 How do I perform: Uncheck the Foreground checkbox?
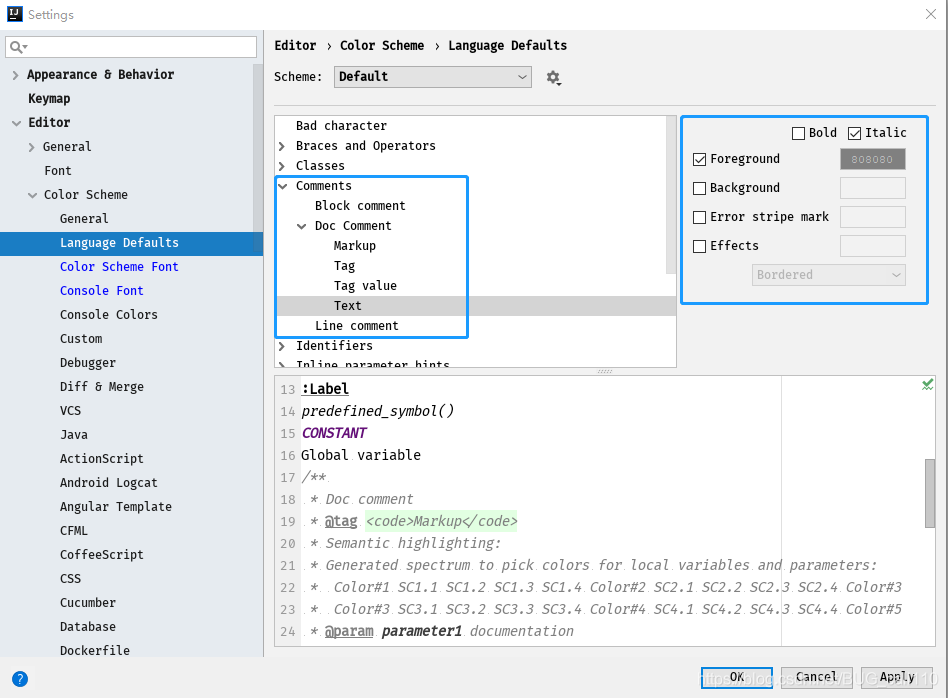click(x=698, y=159)
